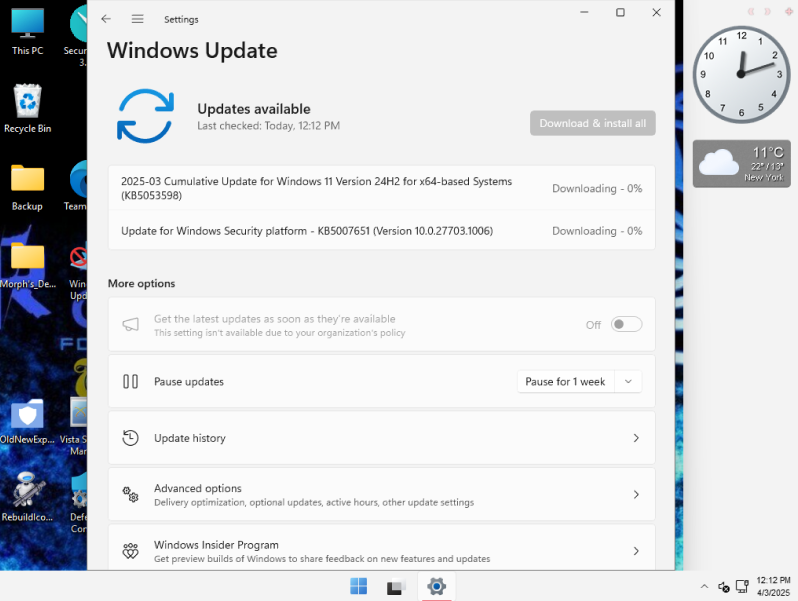The image size is (798, 601).
Task: Maximize the Settings window
Action: [x=620, y=12]
